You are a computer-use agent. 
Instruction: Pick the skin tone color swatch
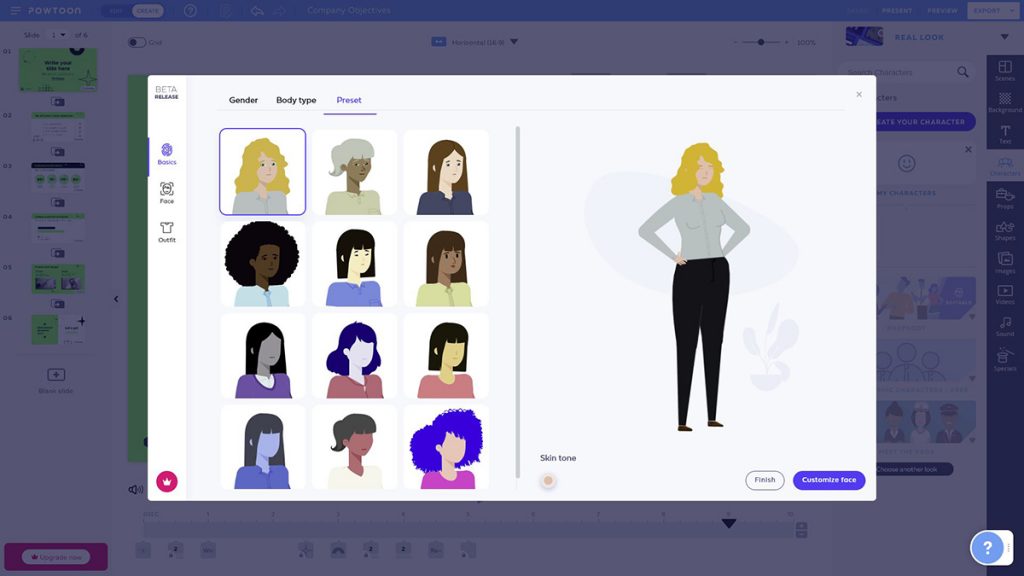point(548,480)
